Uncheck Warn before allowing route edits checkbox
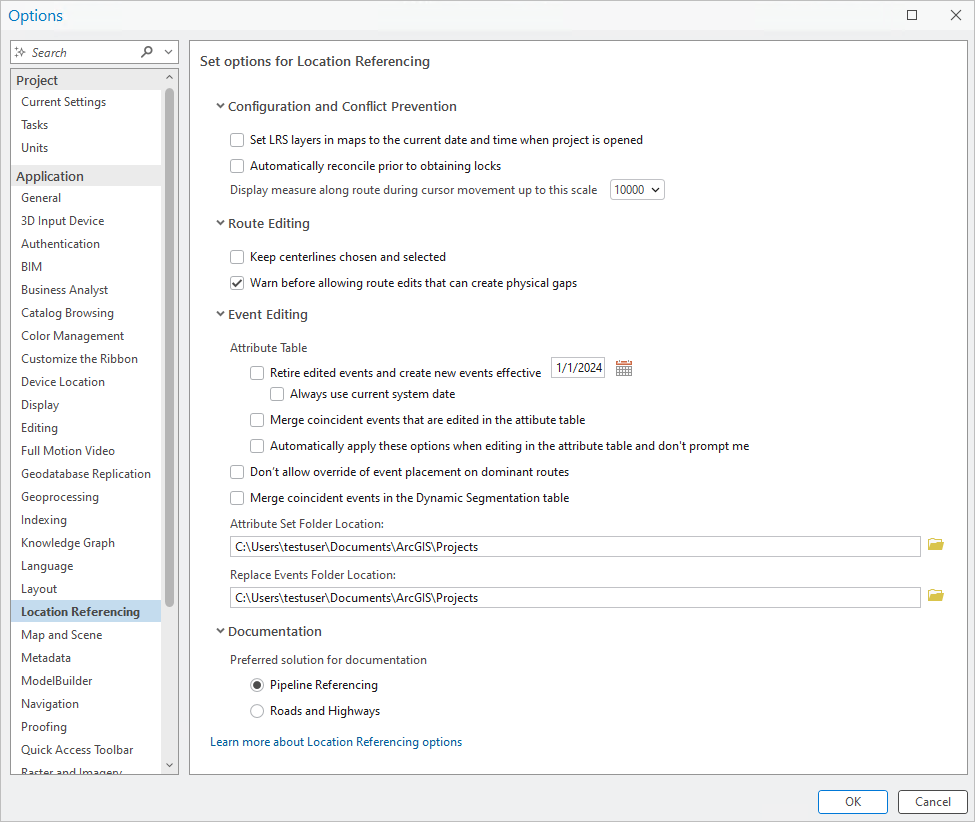 (x=237, y=283)
